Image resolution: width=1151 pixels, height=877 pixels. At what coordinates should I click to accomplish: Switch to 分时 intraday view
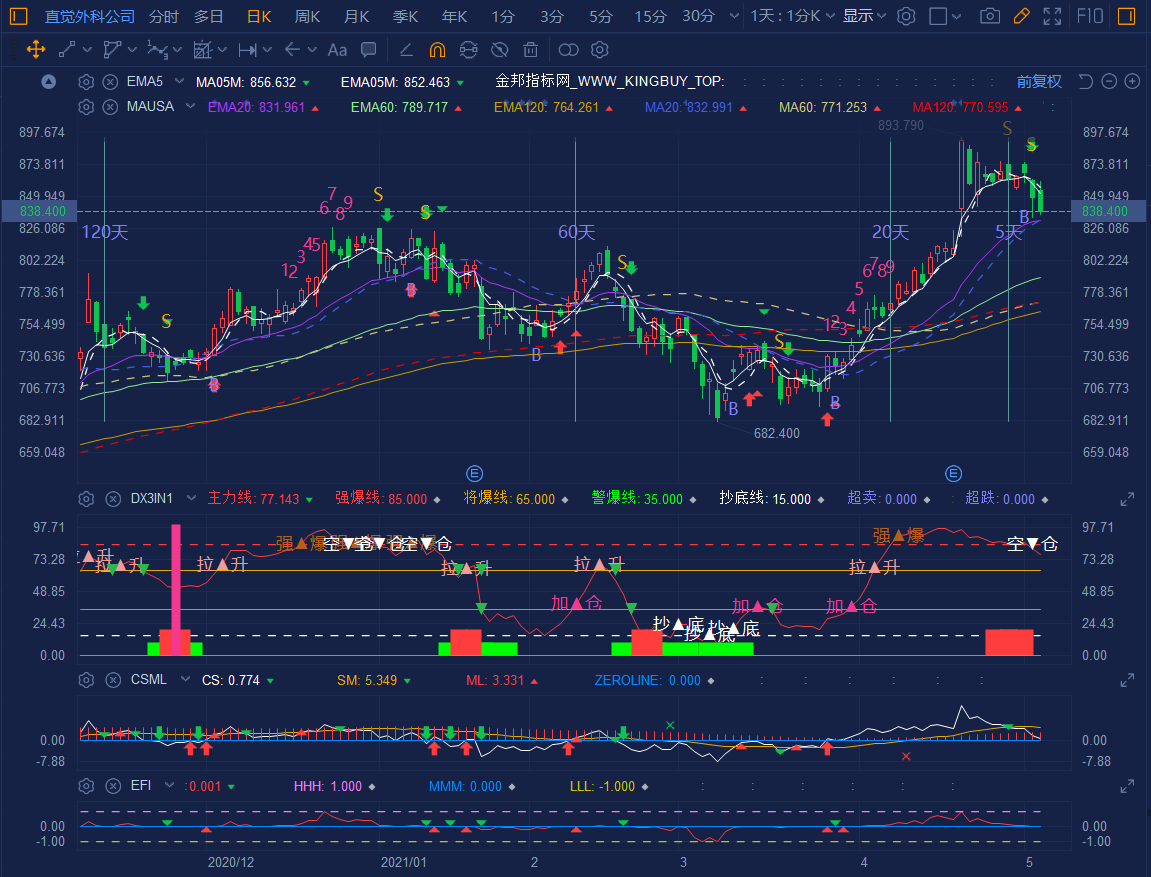click(x=164, y=16)
